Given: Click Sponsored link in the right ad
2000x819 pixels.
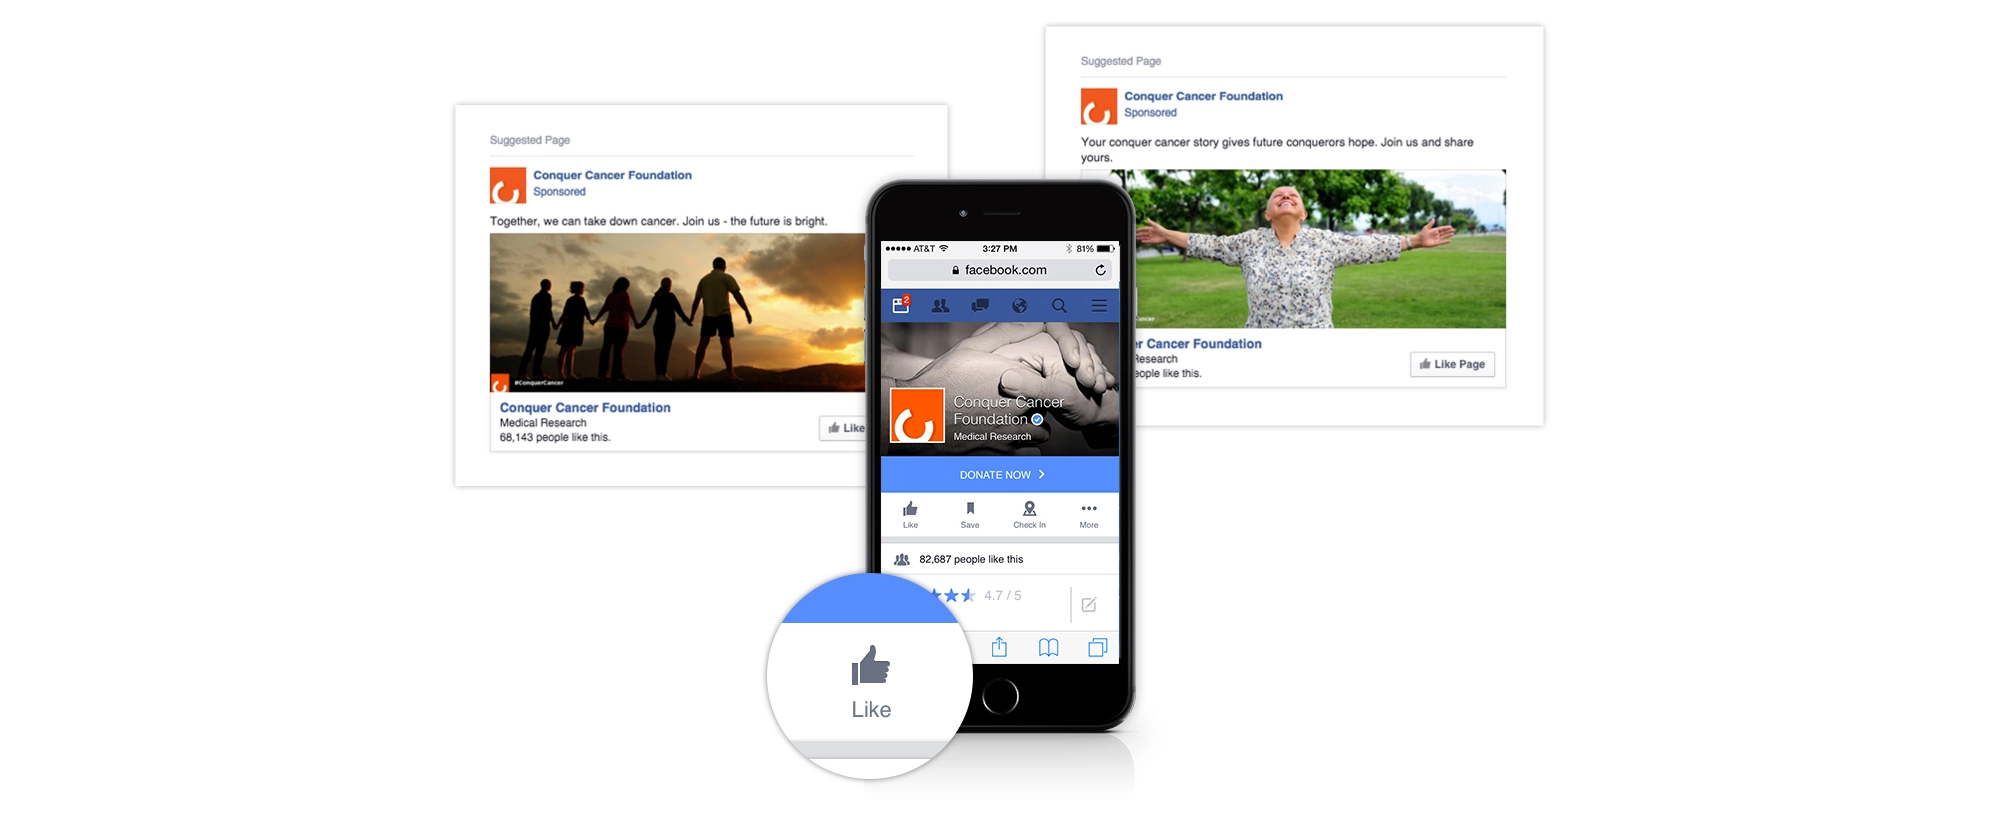Looking at the screenshot, I should (1150, 113).
